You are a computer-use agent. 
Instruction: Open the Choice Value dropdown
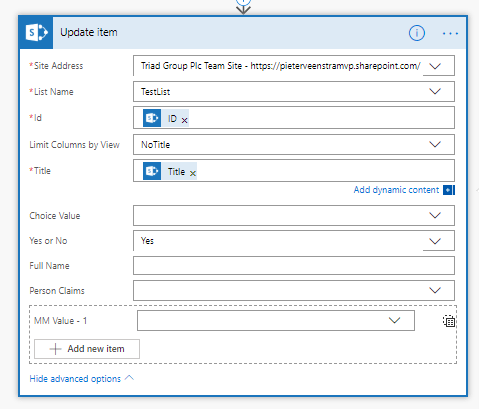[435, 215]
